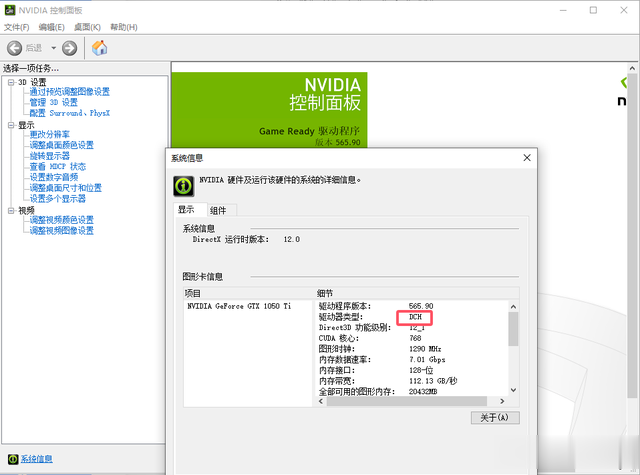The image size is (640, 475).
Task: Click the CUDA 核心 row
Action: 412,338
